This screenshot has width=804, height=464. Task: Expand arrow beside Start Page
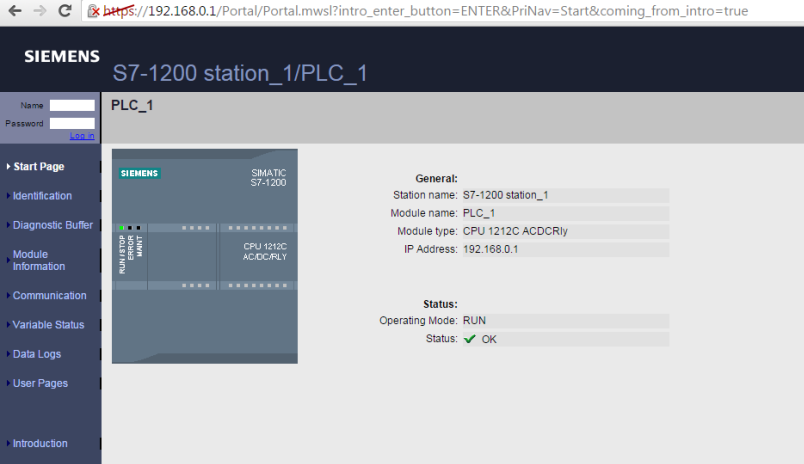coord(8,167)
